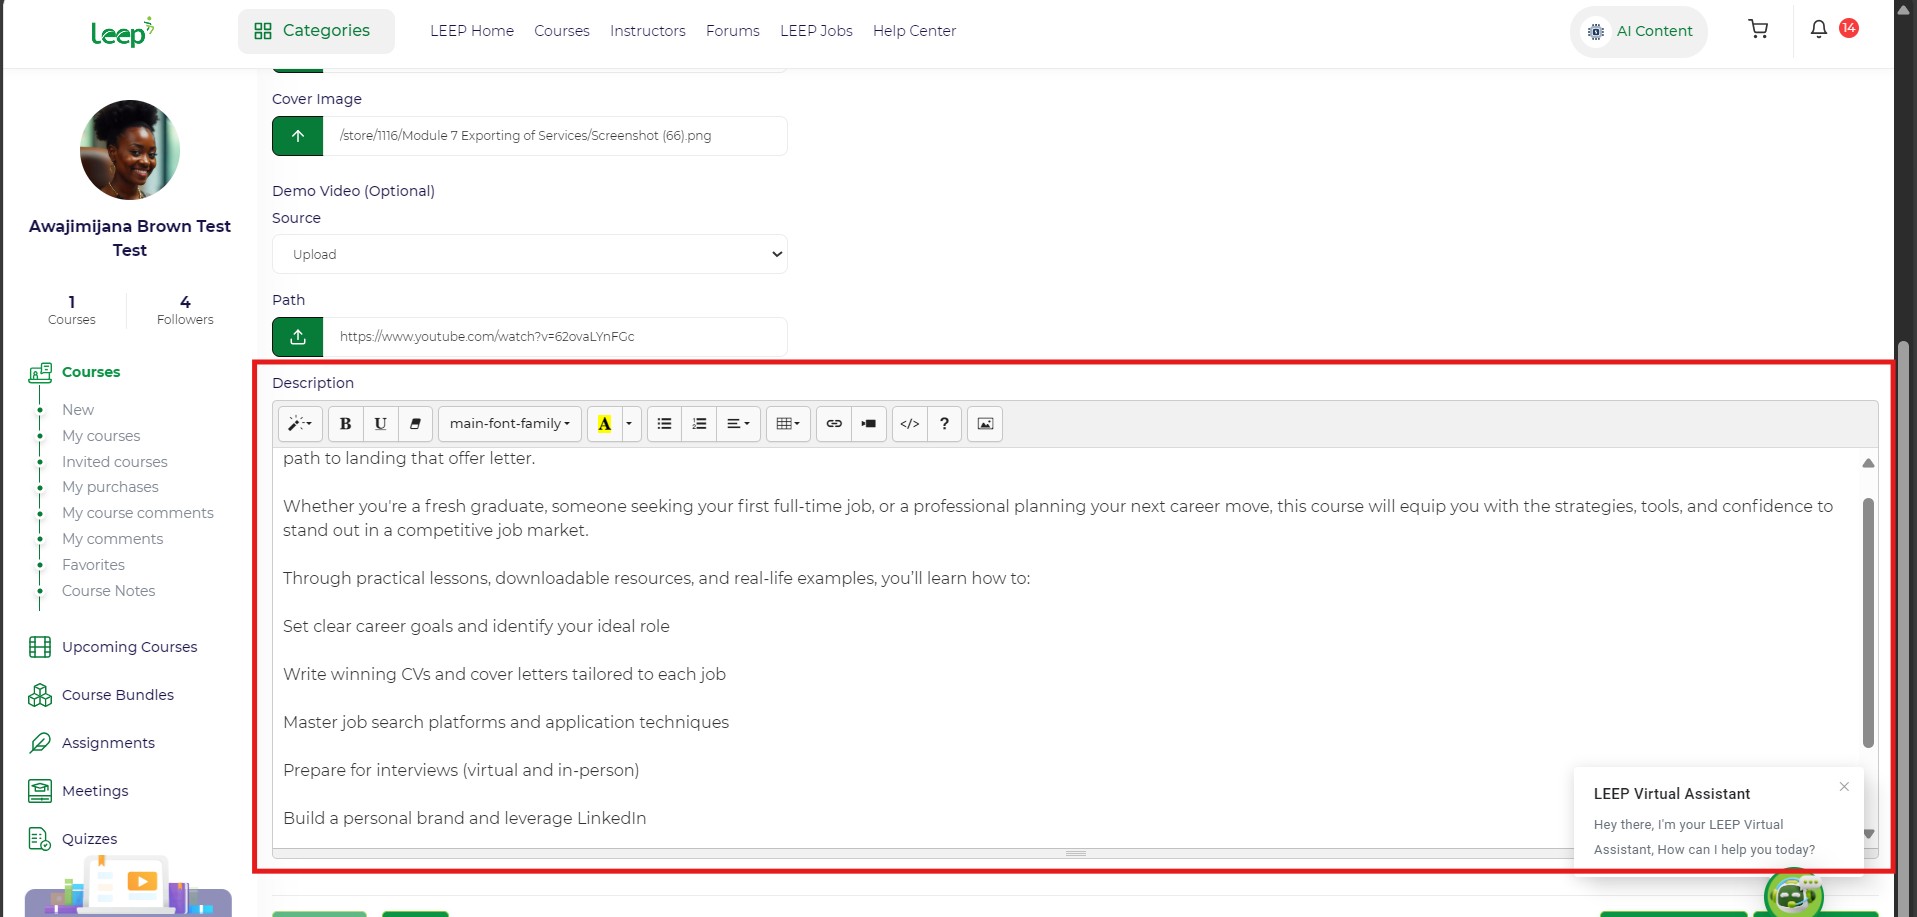Open the notifications bell
Image resolution: width=1917 pixels, height=917 pixels.
pos(1819,30)
